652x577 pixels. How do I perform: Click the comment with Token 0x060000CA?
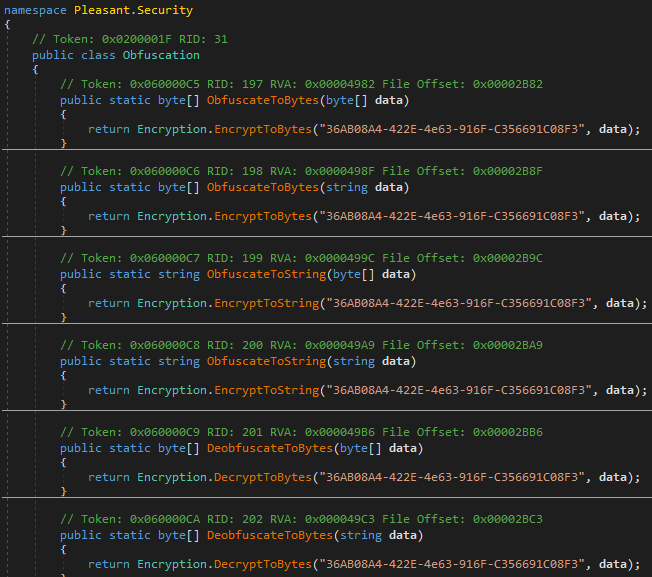(301, 519)
